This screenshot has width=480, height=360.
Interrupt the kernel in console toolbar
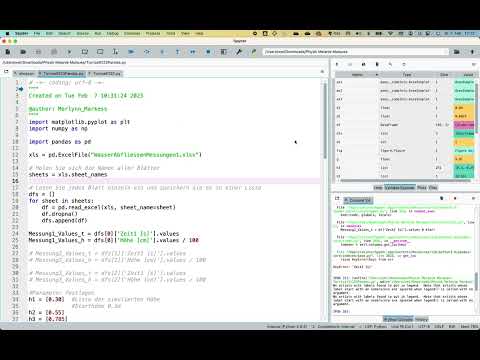(455, 198)
